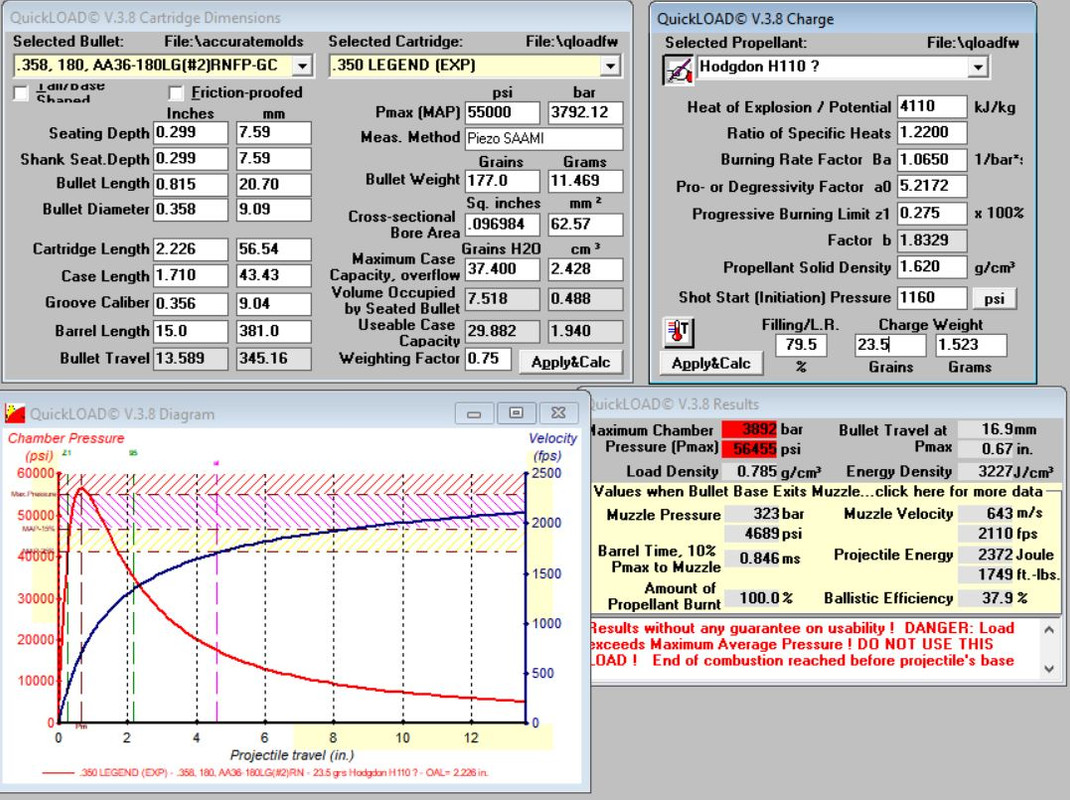Edit Bullet Length mm field 20.70

274,184
